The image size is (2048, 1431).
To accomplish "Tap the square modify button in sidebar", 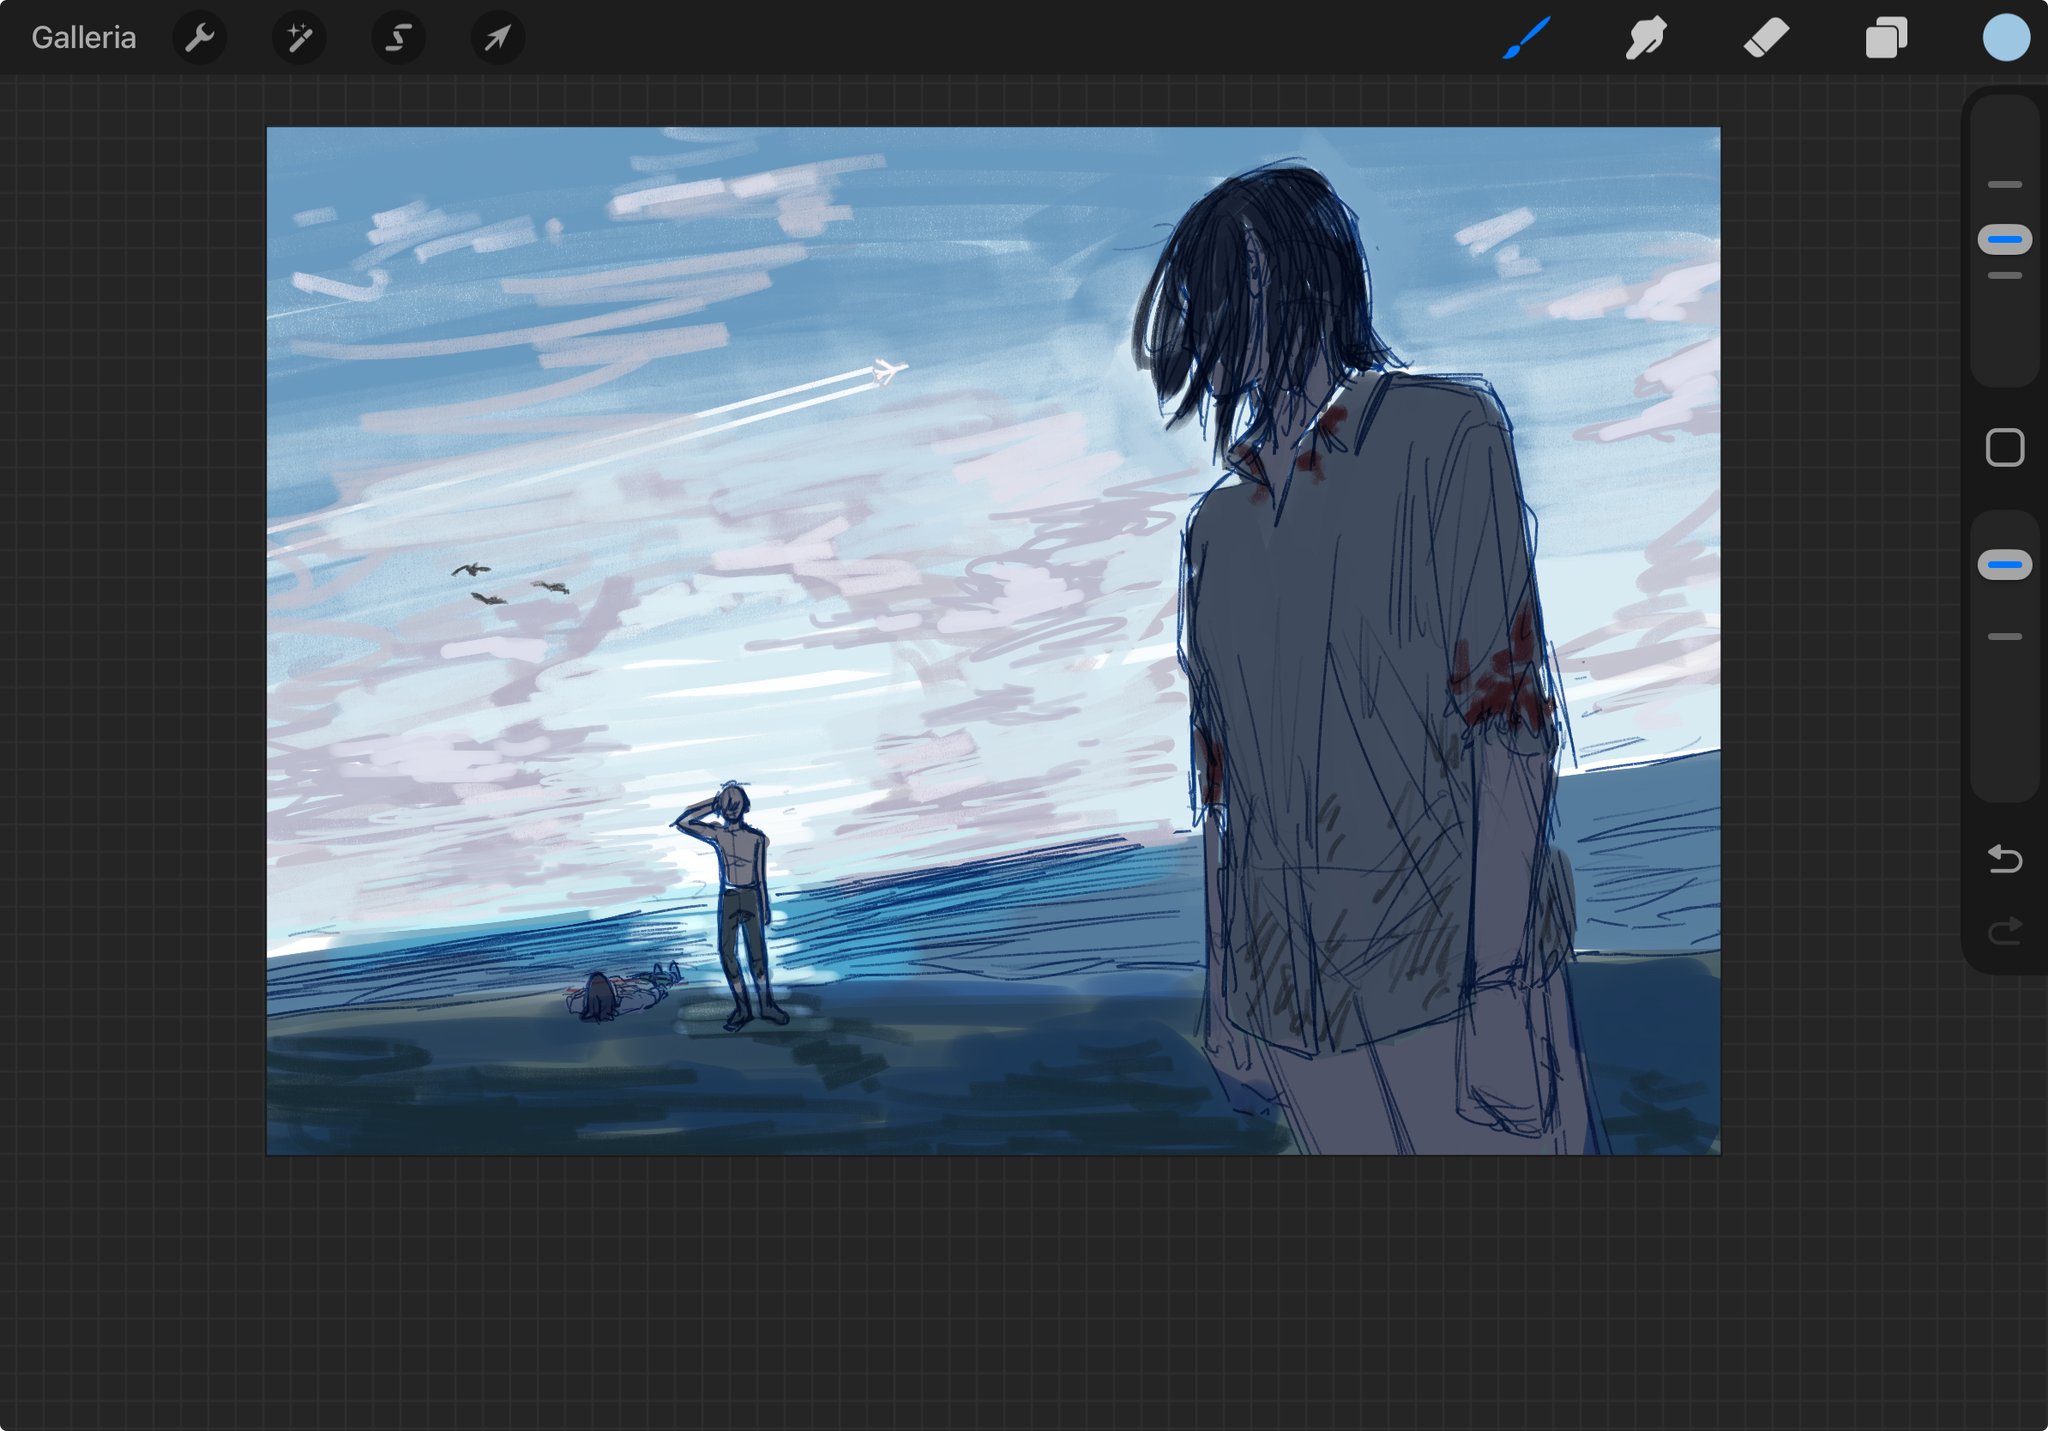I will [x=2005, y=447].
